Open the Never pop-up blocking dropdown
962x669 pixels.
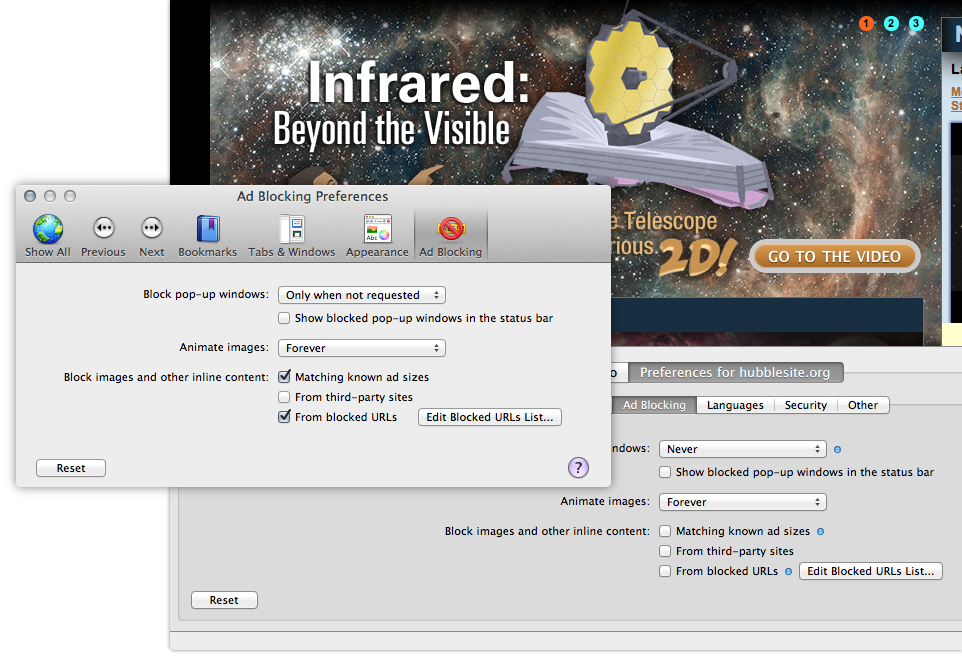[x=742, y=450]
